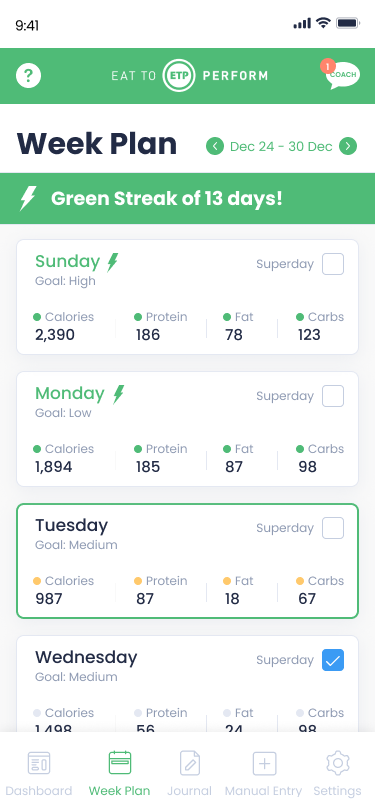Open help via question mark icon
Image resolution: width=375 pixels, height=812 pixels.
tap(28, 76)
